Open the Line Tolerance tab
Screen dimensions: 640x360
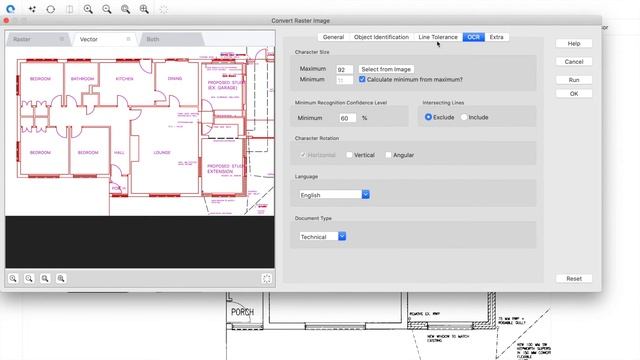[x=438, y=37]
